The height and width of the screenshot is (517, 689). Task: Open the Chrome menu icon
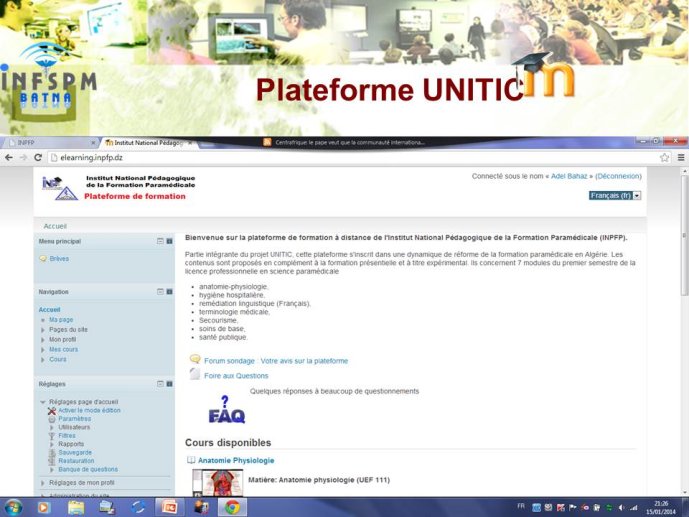tap(681, 158)
